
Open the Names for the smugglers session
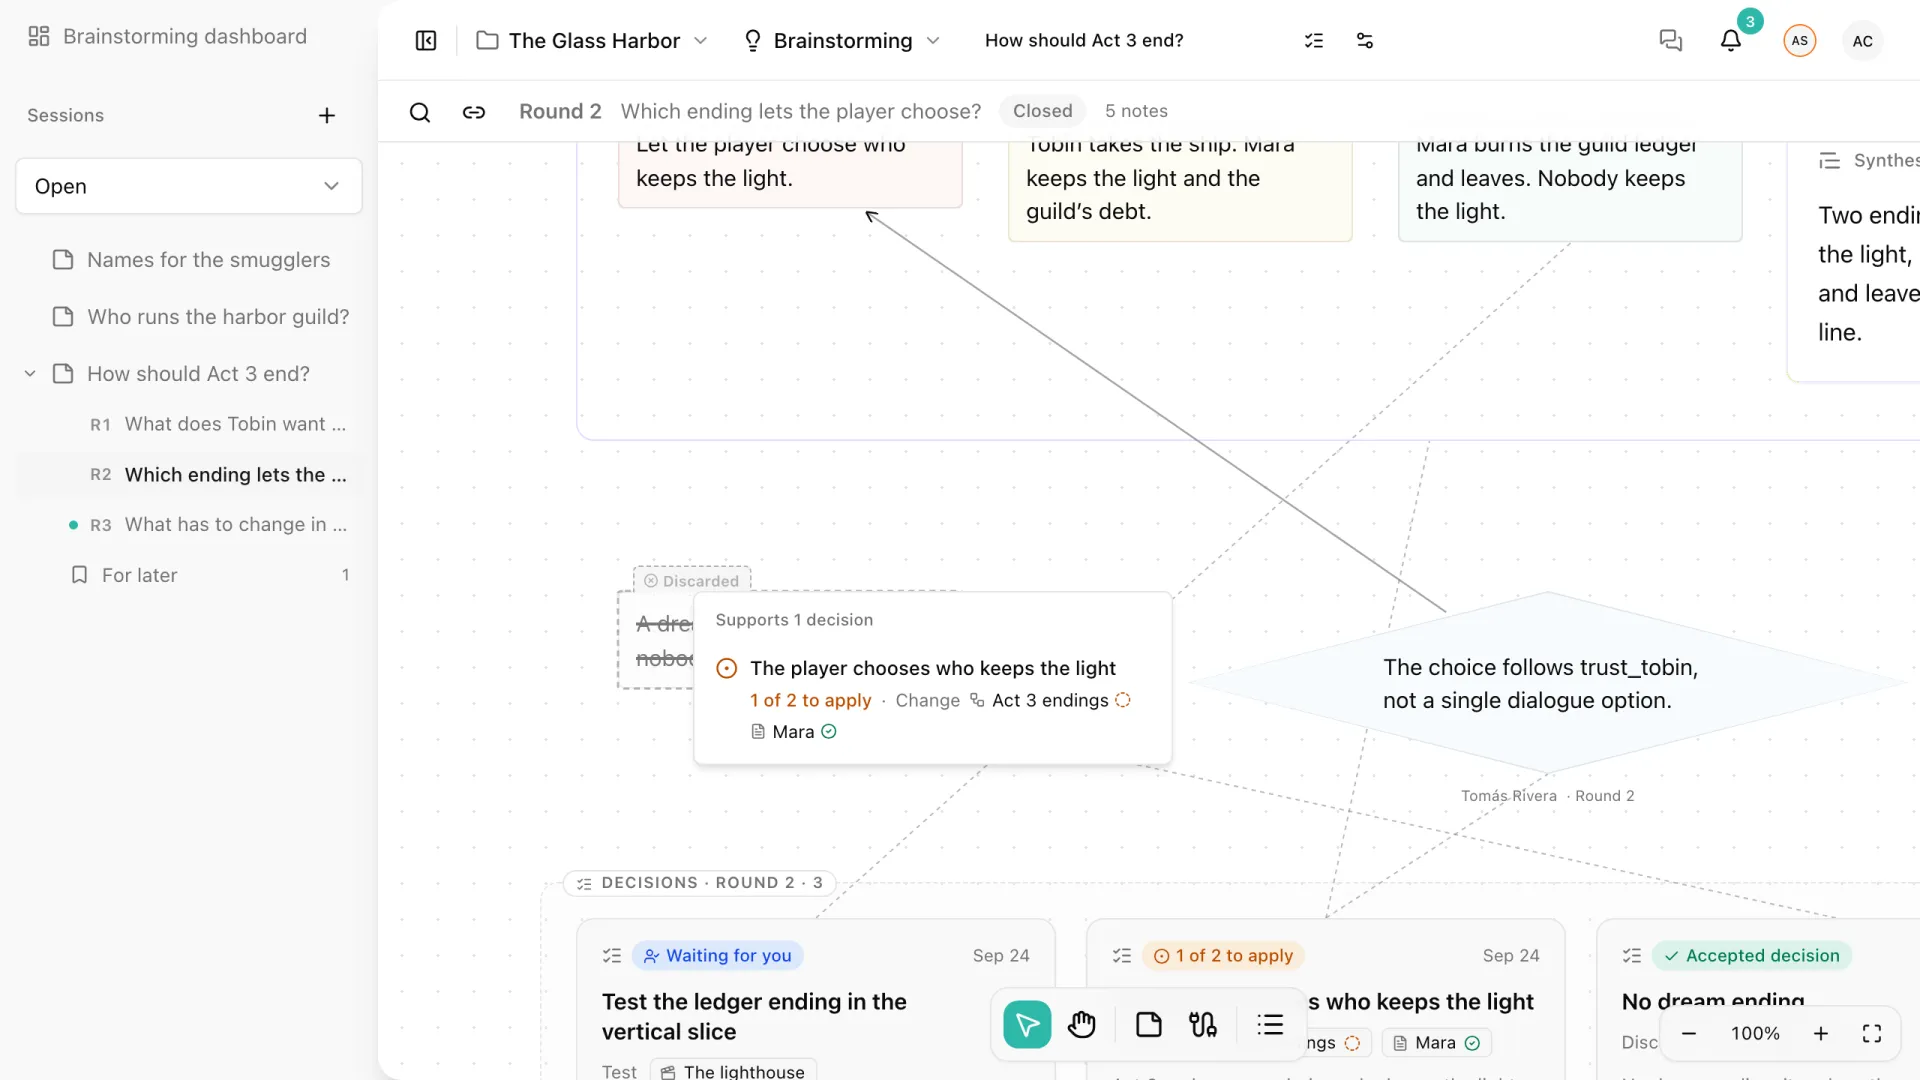pos(190,260)
